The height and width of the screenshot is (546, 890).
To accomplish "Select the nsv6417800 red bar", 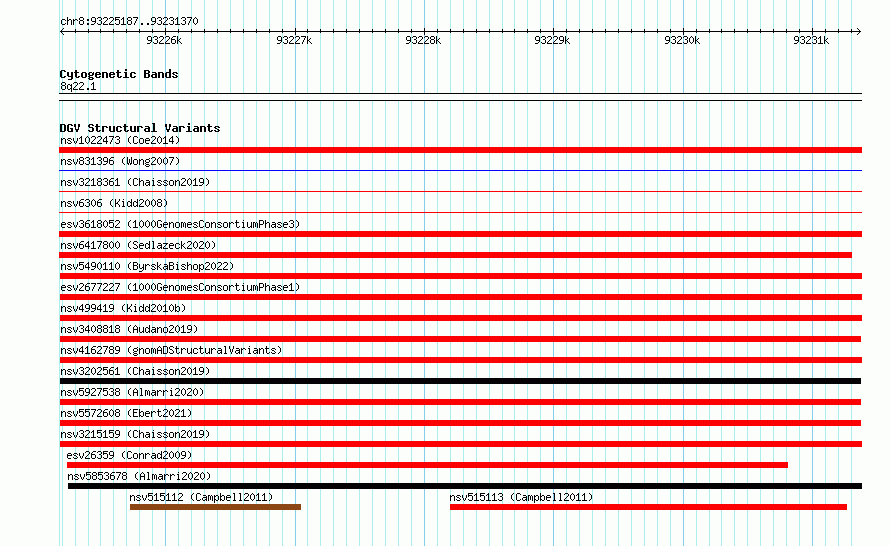I will click(455, 255).
